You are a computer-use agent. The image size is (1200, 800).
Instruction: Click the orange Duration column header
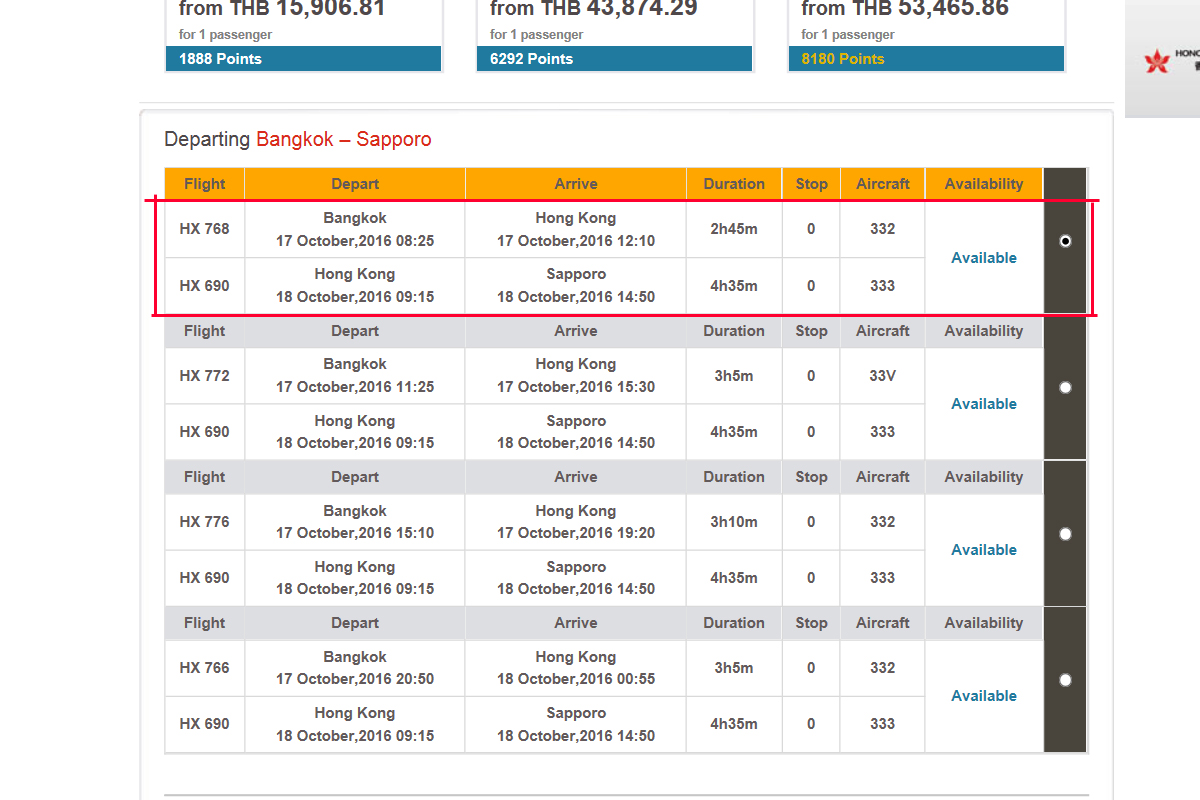(734, 184)
